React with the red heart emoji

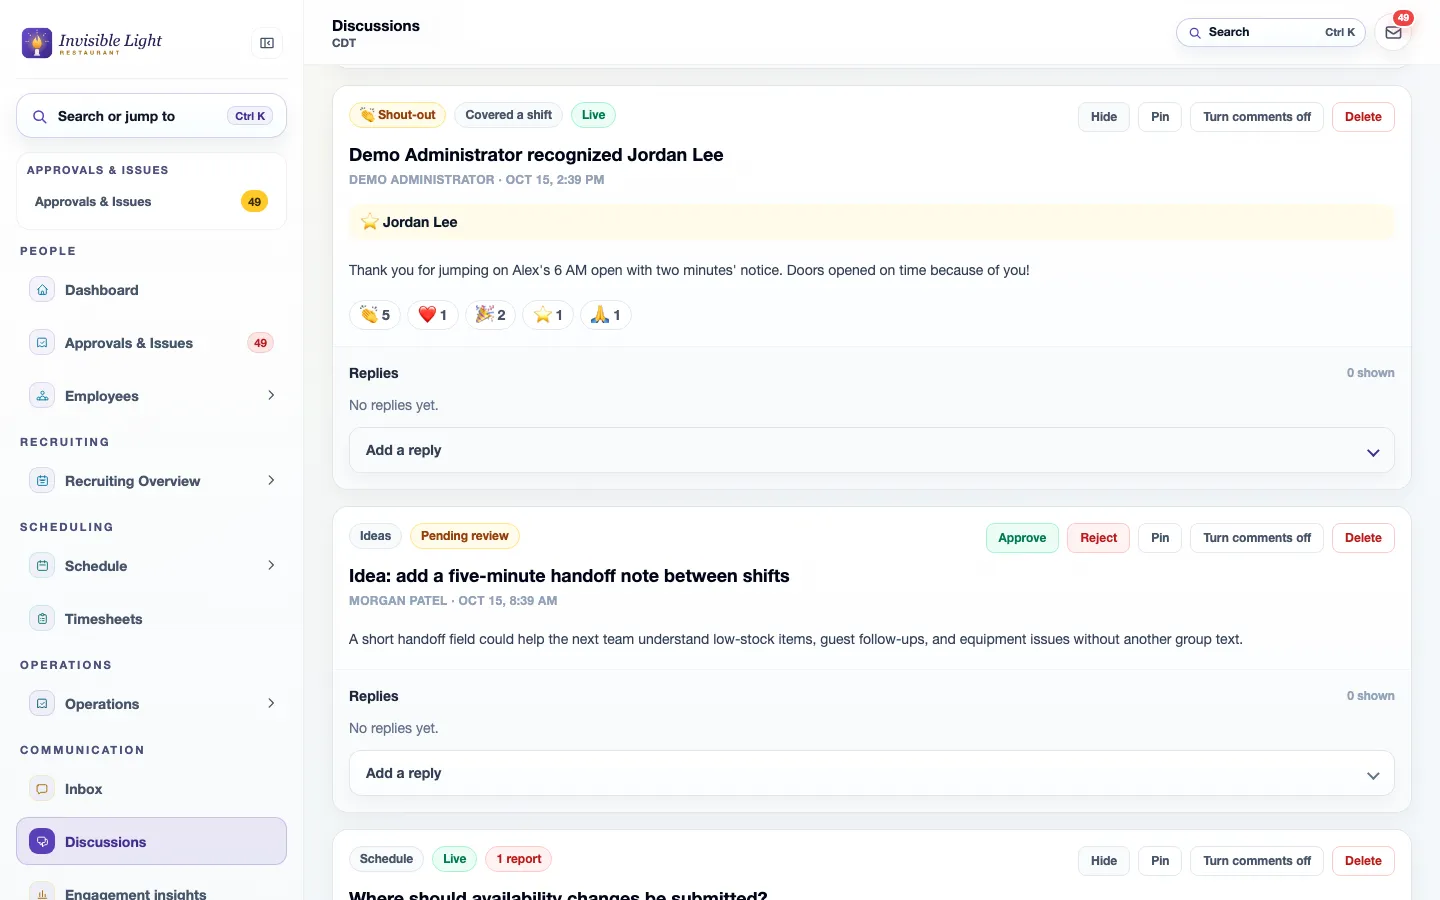click(x=433, y=315)
